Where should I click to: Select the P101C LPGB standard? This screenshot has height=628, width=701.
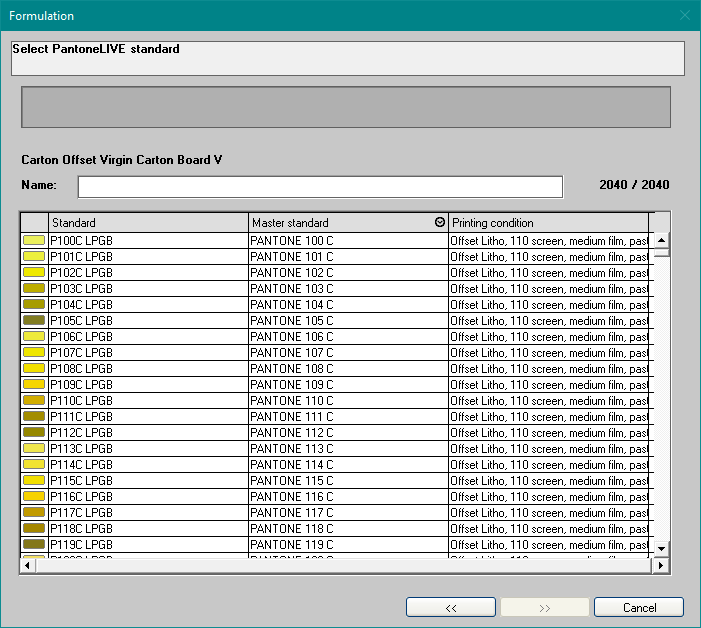[148, 257]
